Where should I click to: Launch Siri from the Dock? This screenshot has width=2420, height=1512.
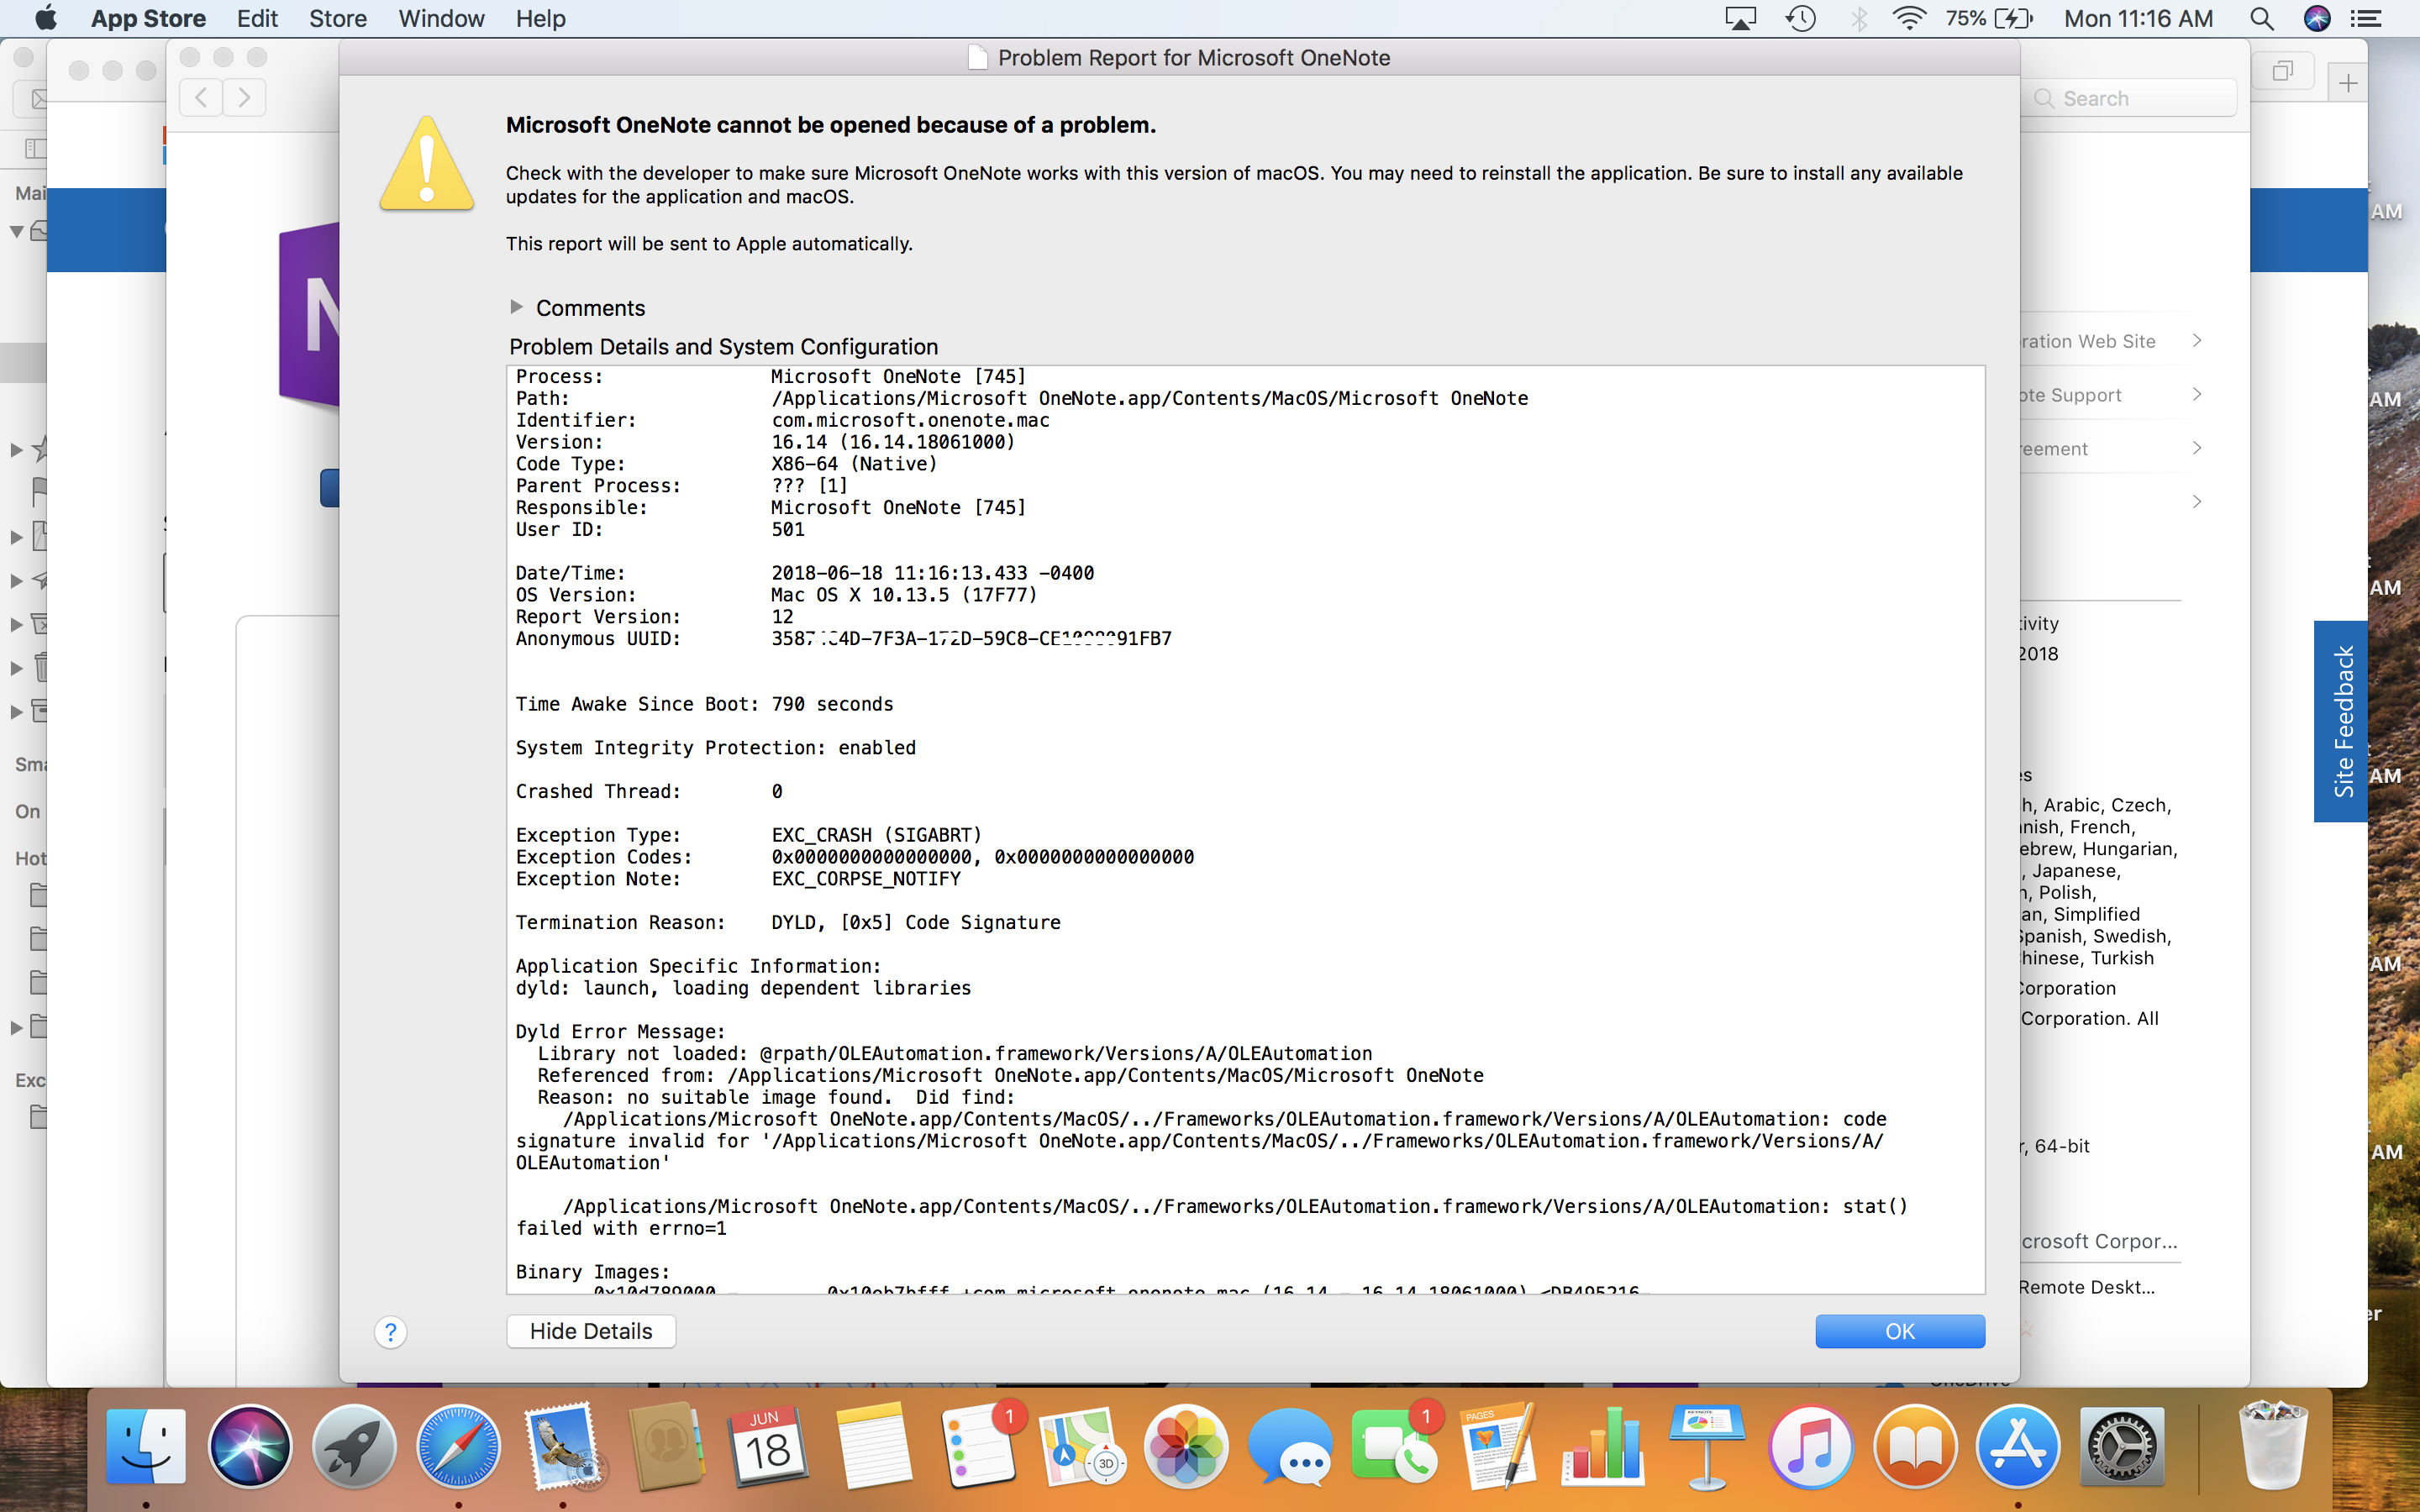click(x=250, y=1447)
